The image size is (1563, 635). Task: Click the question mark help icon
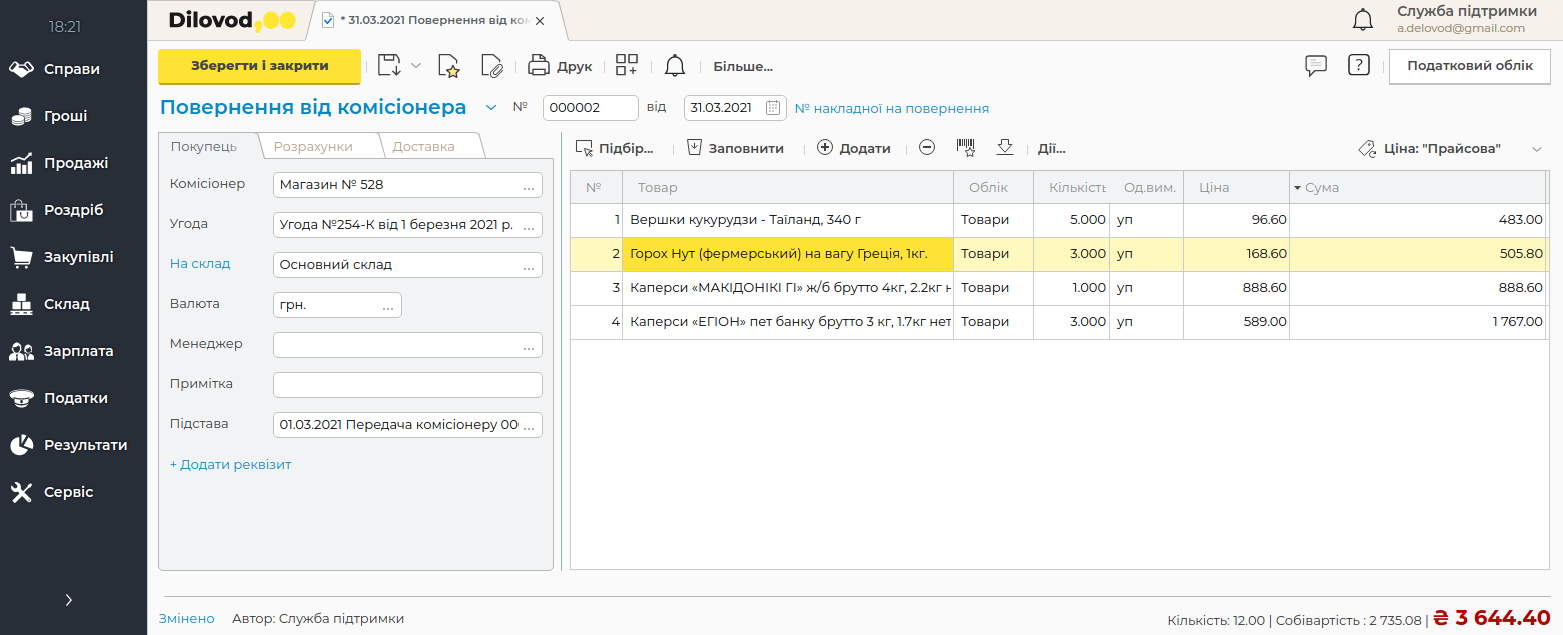pyautogui.click(x=1358, y=66)
